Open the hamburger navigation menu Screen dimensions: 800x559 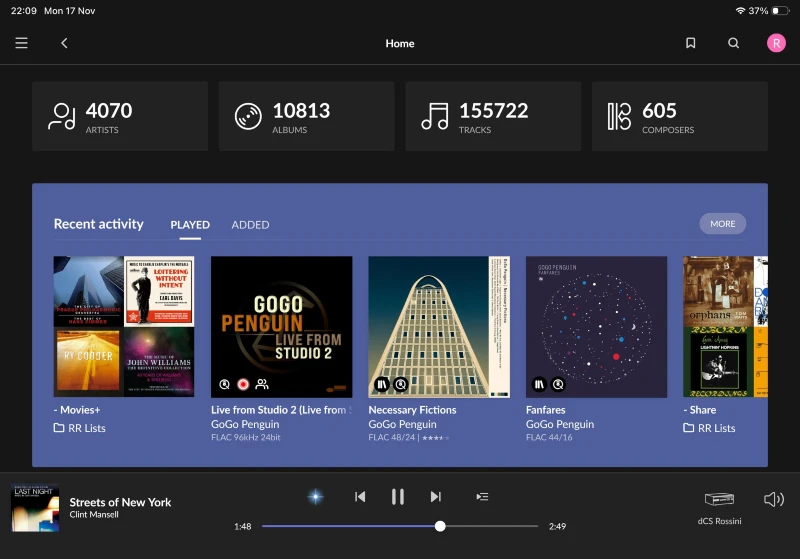coord(21,43)
